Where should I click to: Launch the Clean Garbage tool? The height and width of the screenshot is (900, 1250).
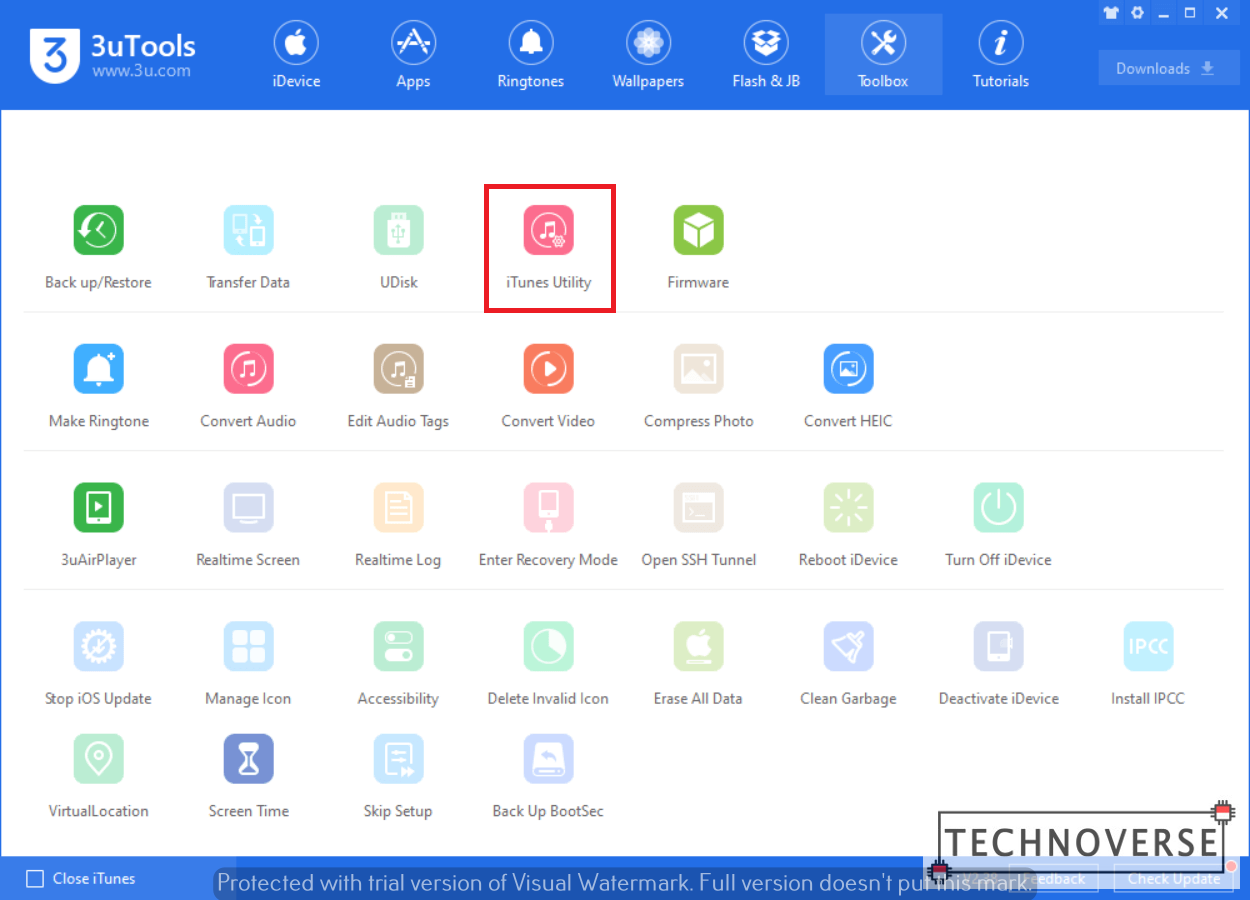click(848, 664)
